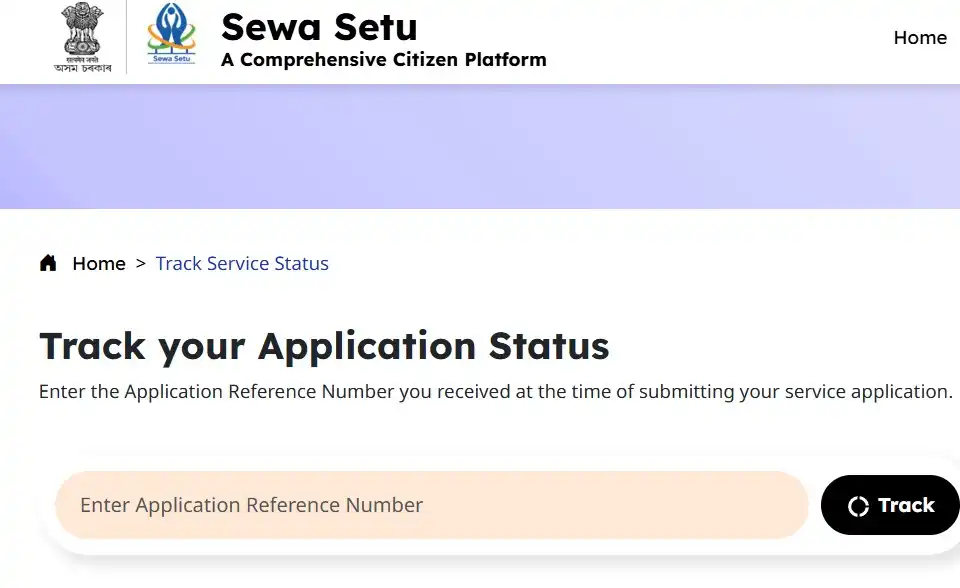The image size is (960, 588).
Task: Click Track Service Status breadcrumb link
Action: tap(242, 263)
